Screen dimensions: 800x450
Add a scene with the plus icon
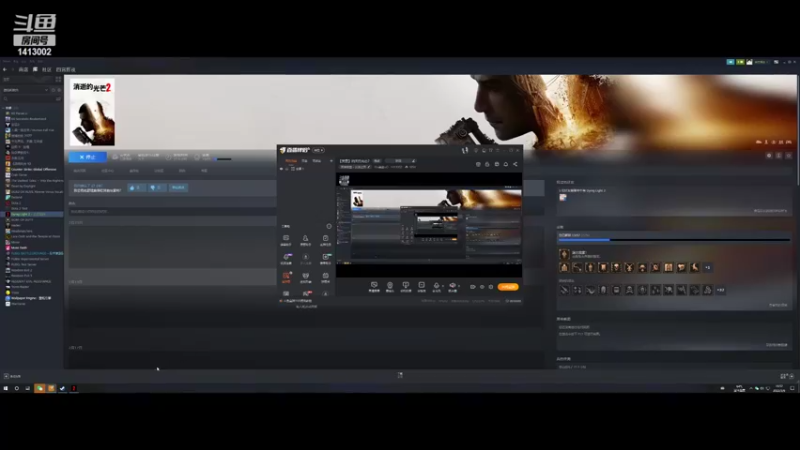coord(331,161)
